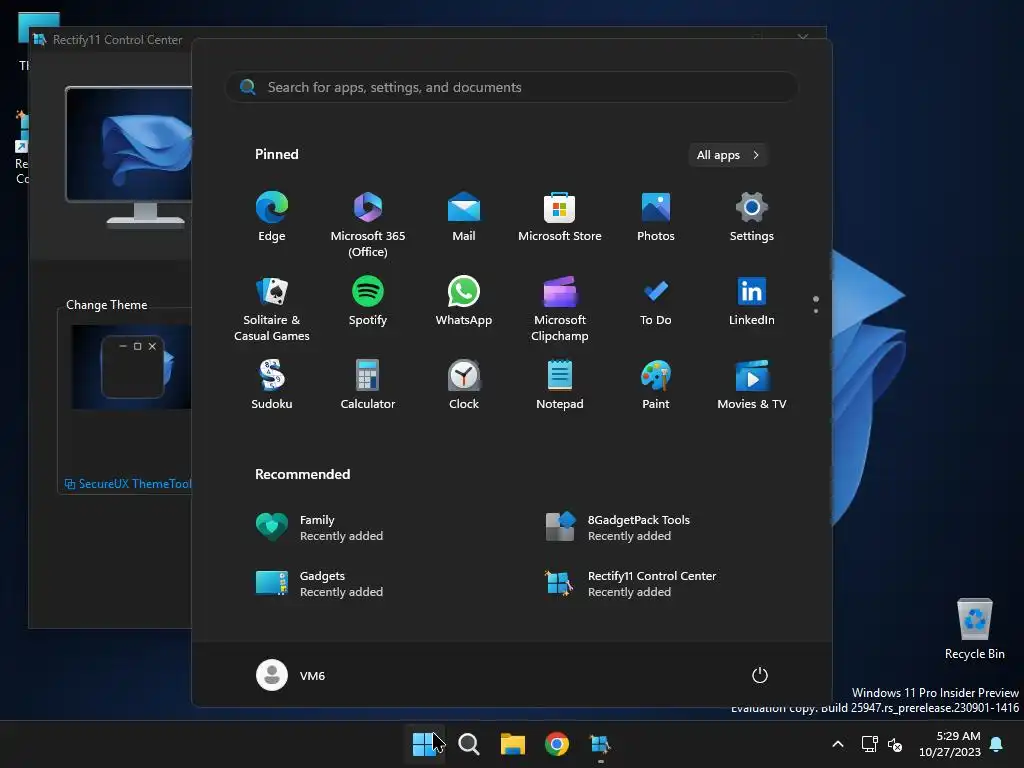
Task: Open Notepad
Action: coord(560,385)
